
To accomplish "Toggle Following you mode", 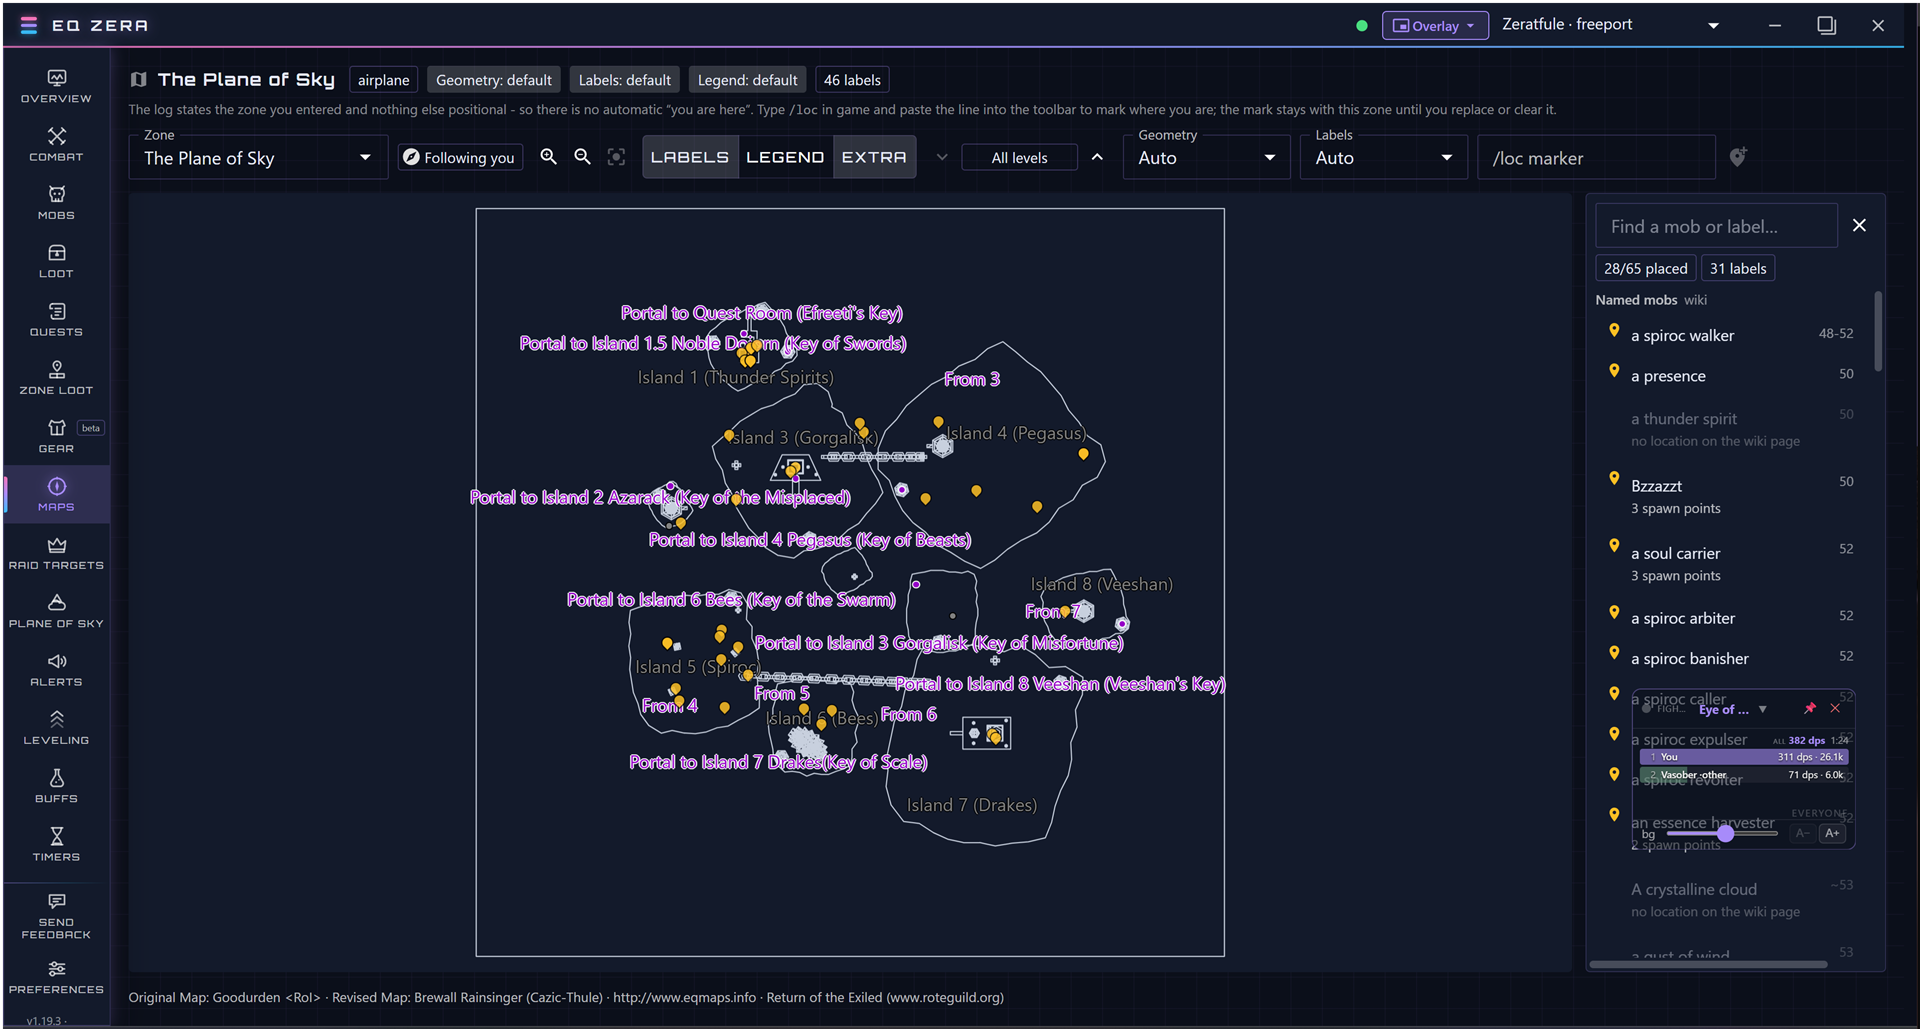I will [460, 157].
